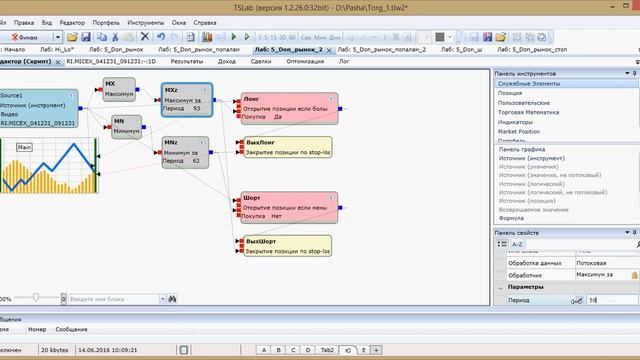Image resolution: width=640 pixels, height=360 pixels.
Task: Click the link icon next to Период
Action: pos(577,300)
